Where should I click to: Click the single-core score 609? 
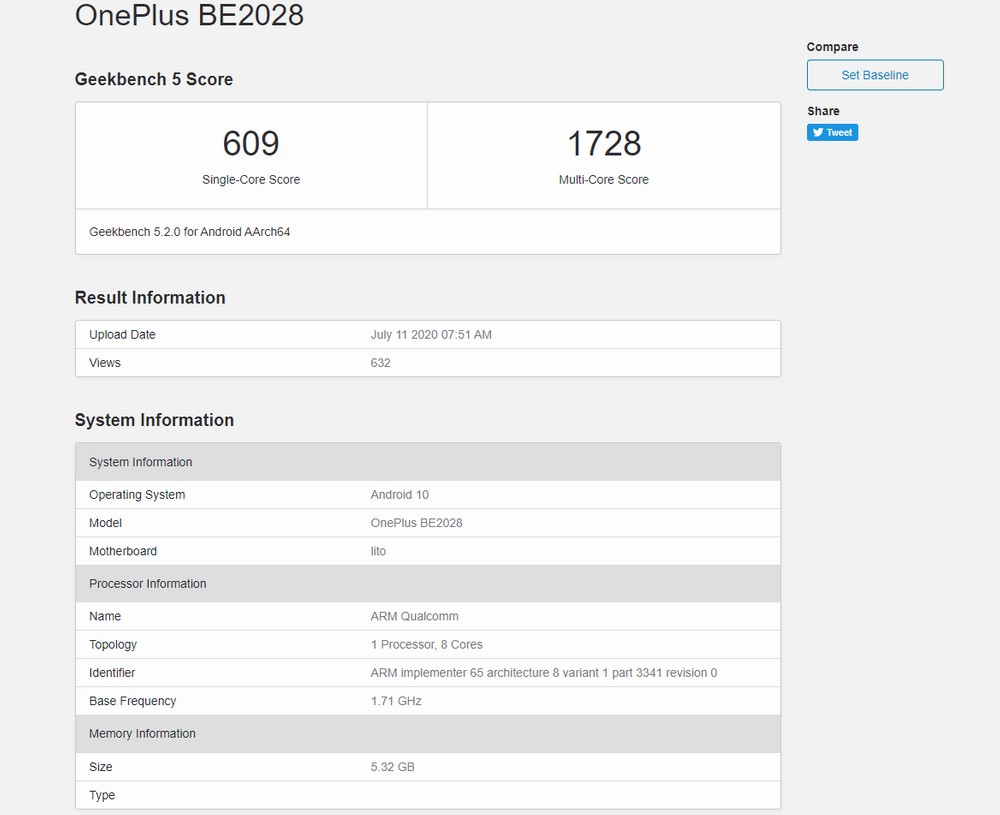[x=251, y=143]
